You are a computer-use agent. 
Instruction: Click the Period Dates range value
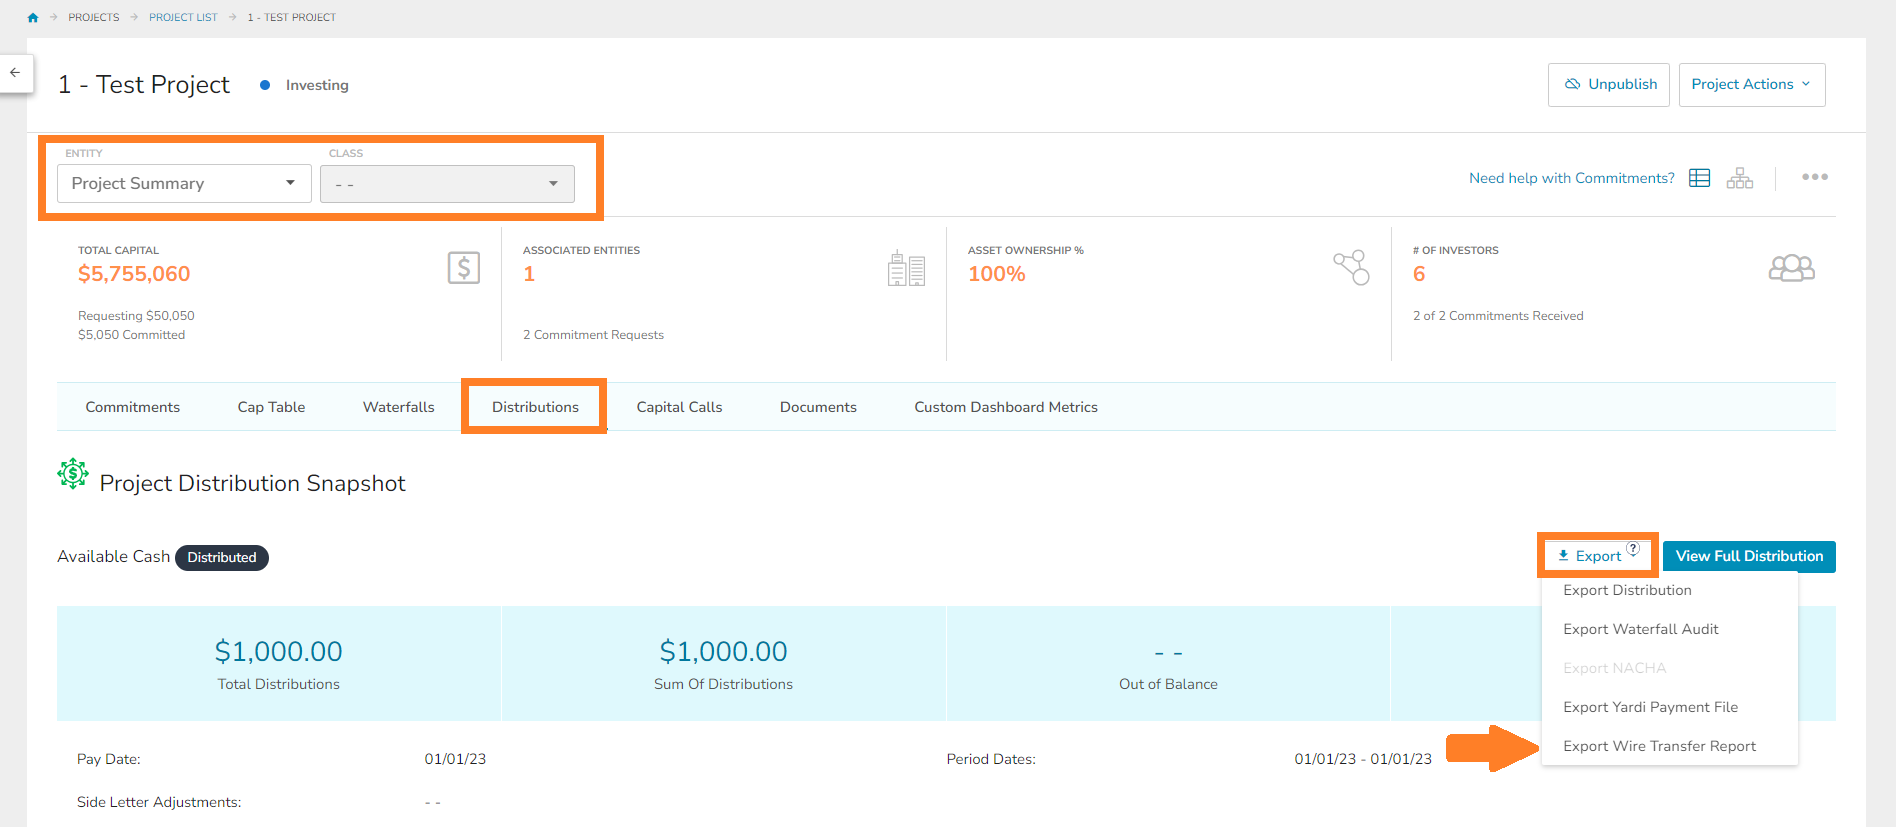(1363, 759)
